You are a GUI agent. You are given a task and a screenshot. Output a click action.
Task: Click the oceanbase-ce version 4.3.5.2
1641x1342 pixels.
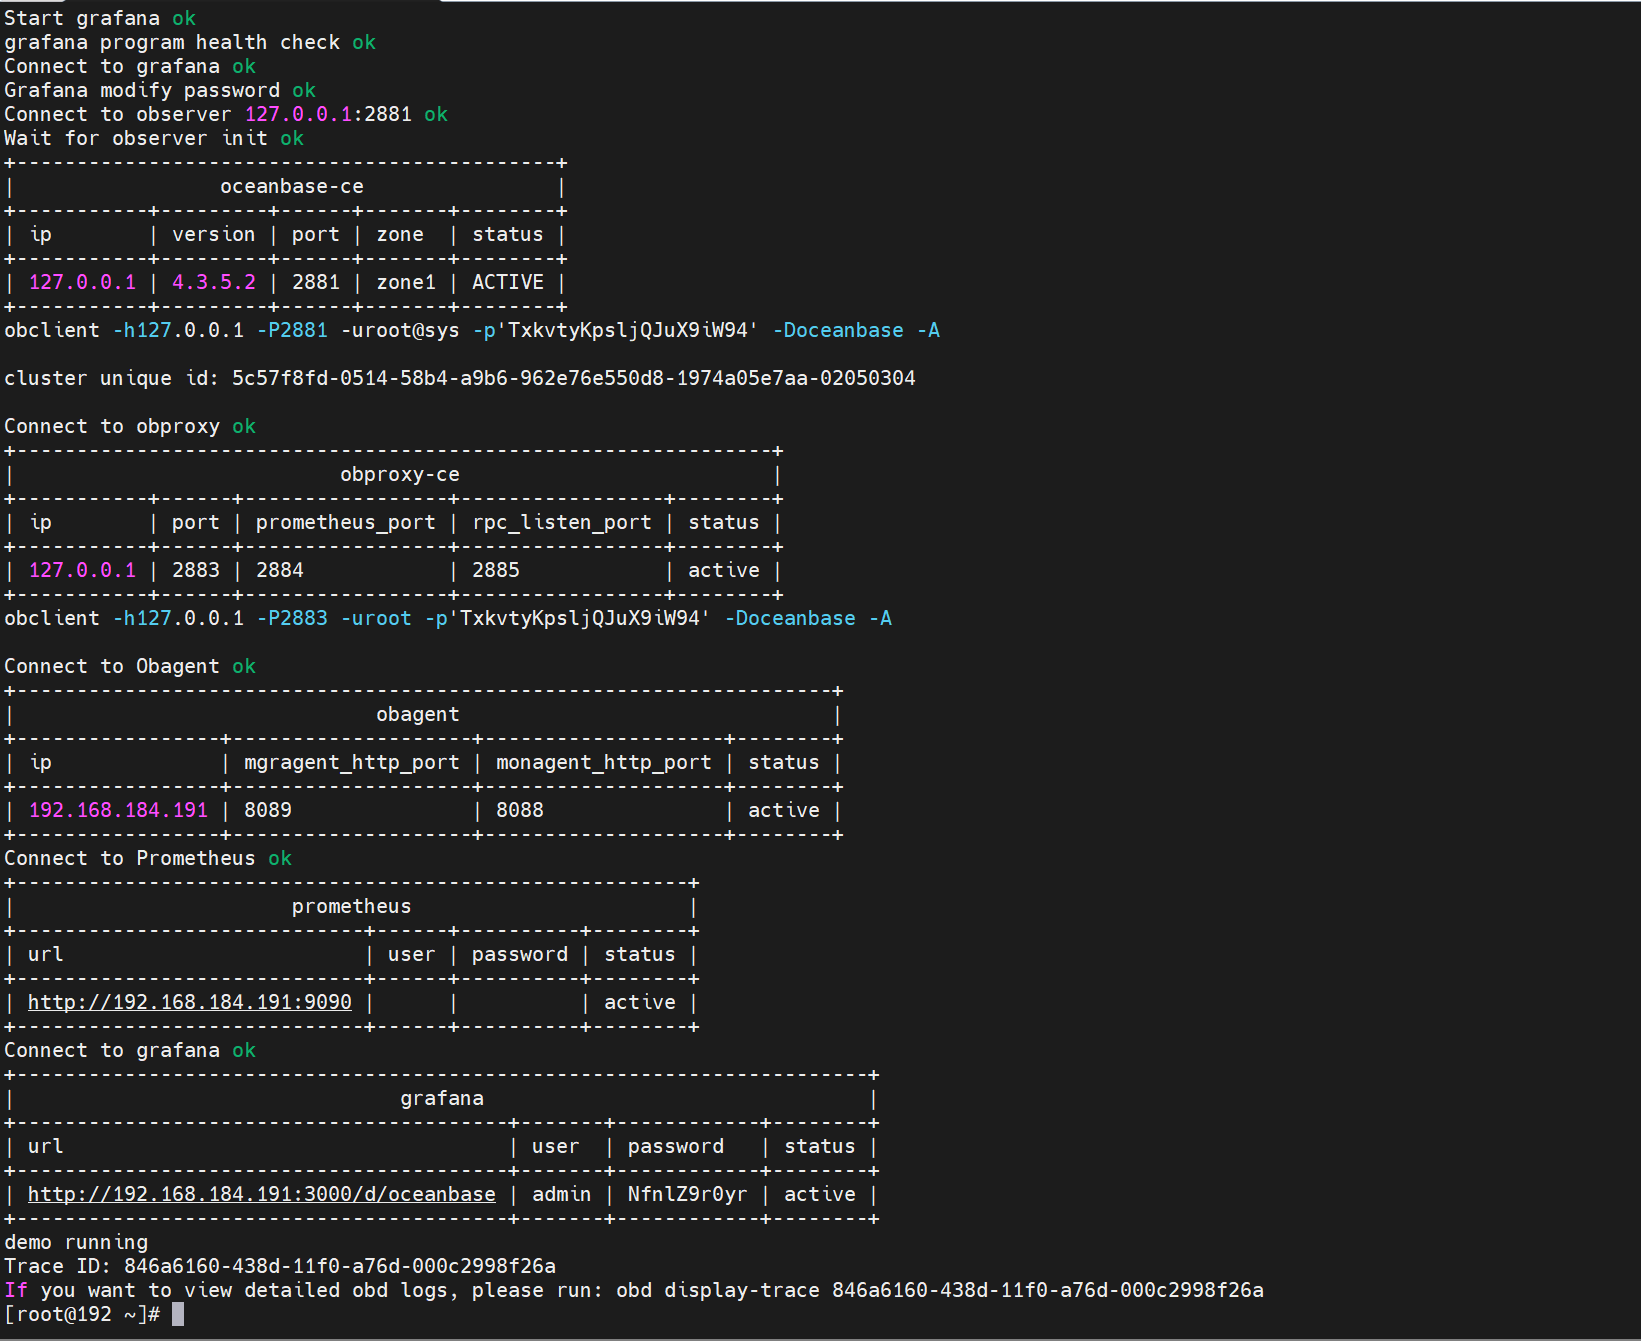[214, 282]
